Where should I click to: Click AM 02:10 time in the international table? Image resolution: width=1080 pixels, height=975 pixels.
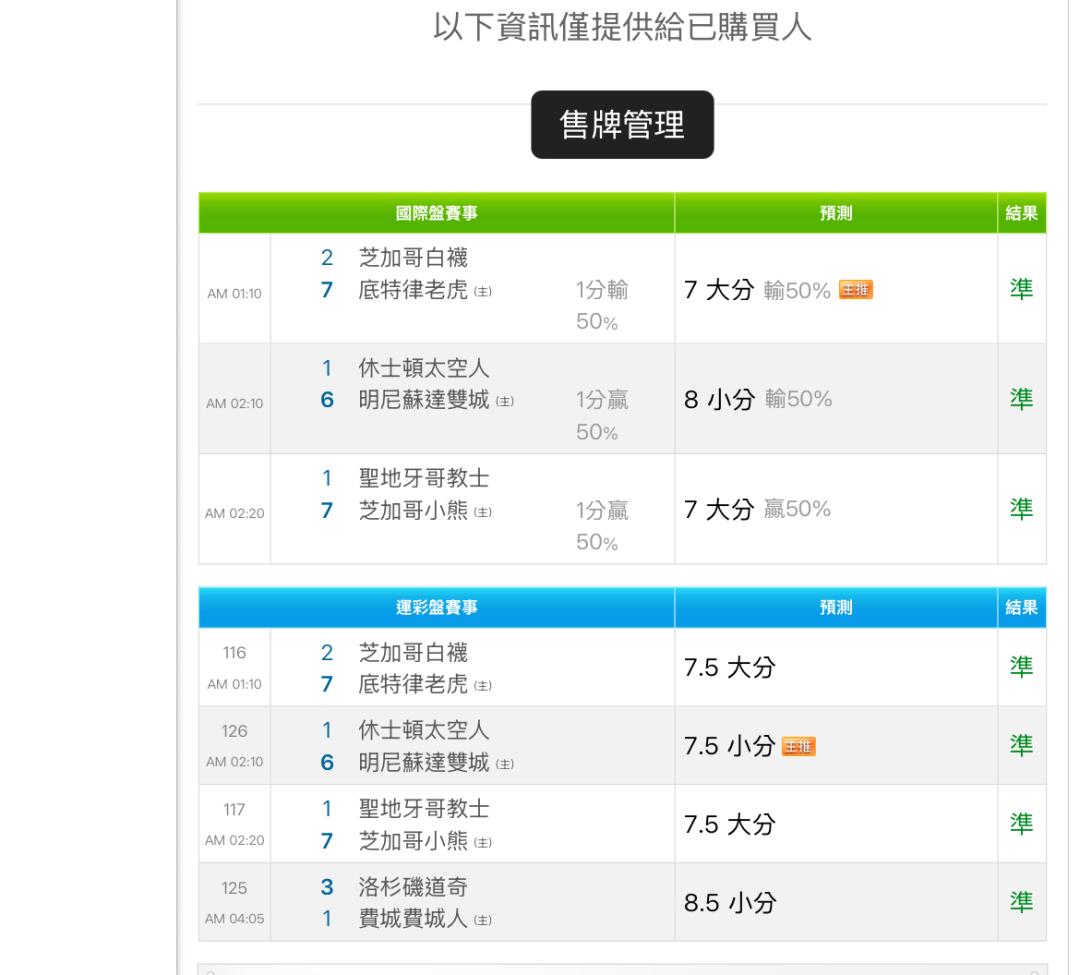(234, 403)
